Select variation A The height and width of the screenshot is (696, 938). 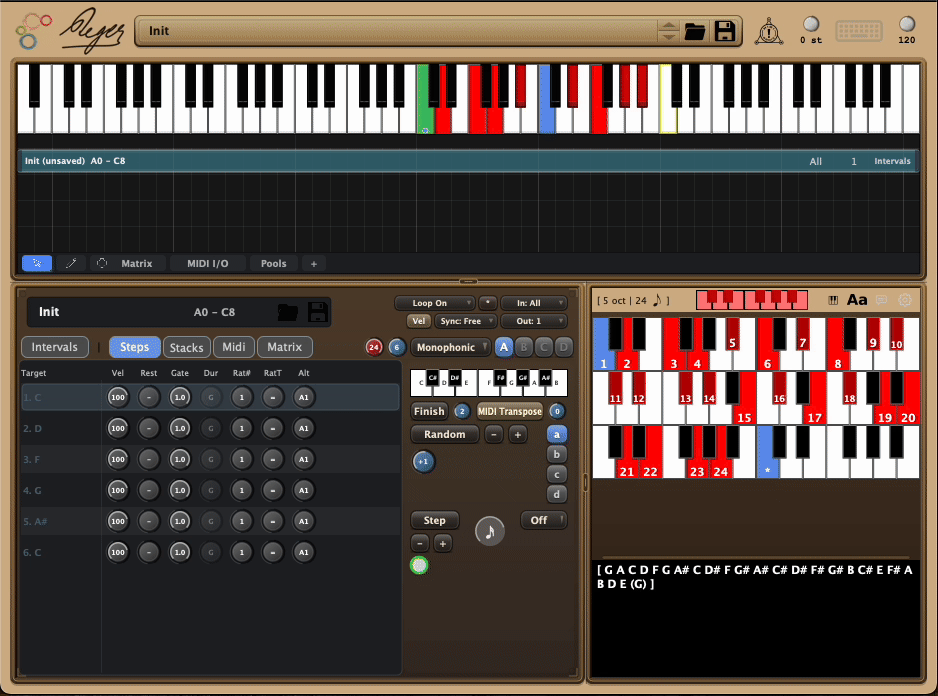[504, 347]
